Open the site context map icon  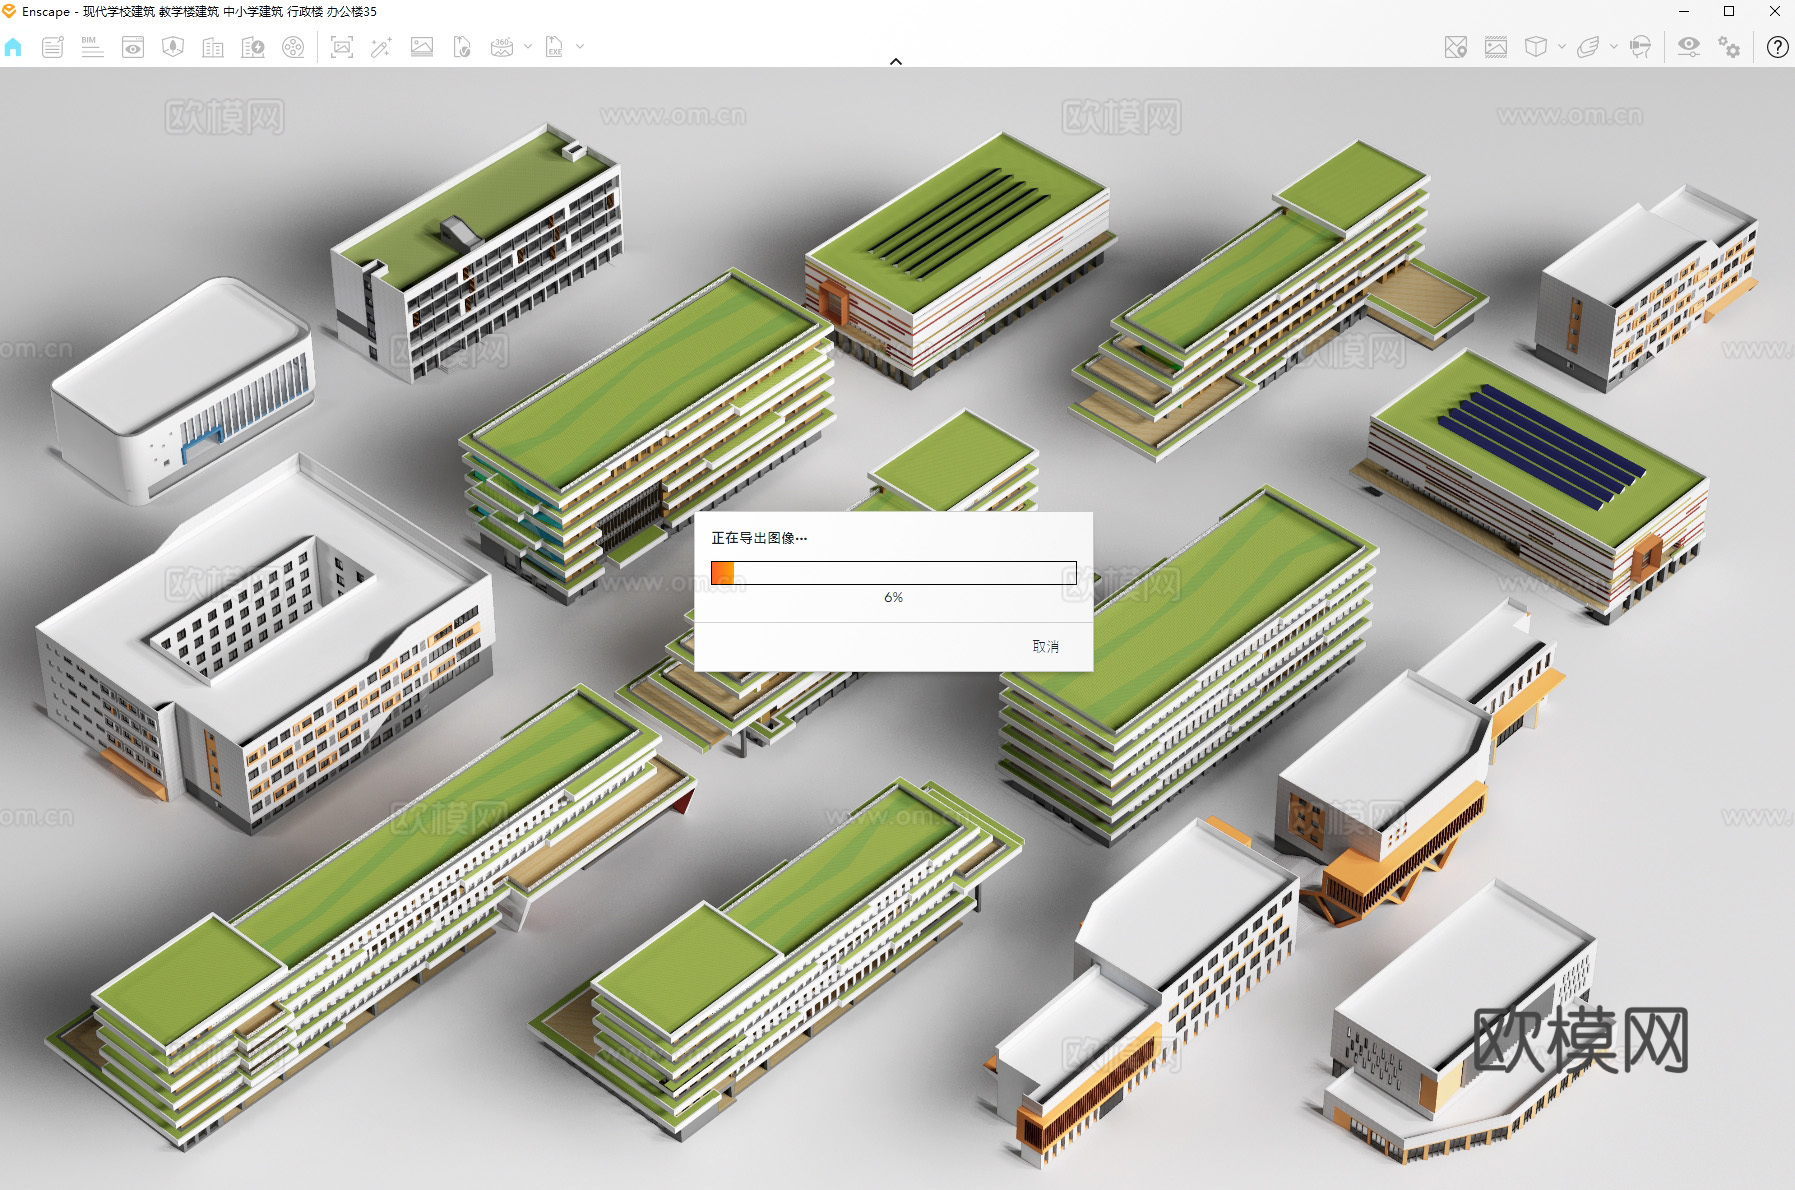(173, 47)
